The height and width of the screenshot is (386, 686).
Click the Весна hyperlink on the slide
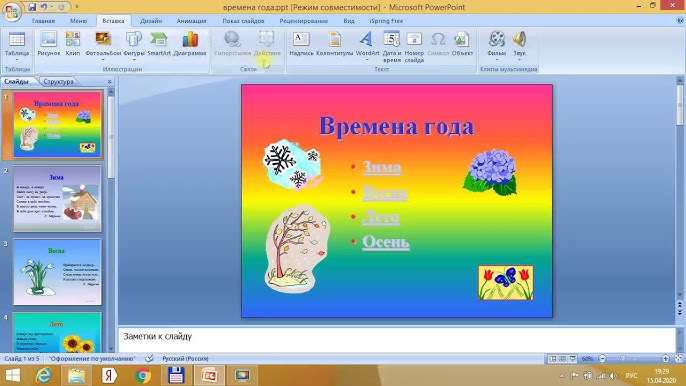click(385, 193)
